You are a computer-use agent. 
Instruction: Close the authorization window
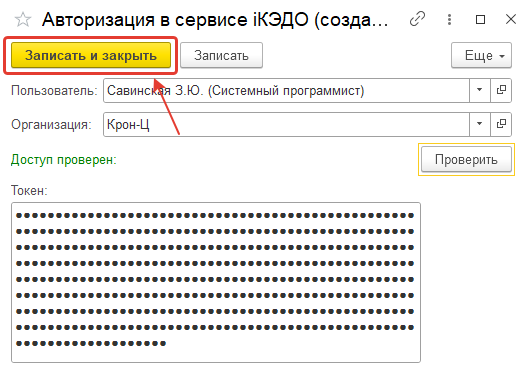point(511,19)
